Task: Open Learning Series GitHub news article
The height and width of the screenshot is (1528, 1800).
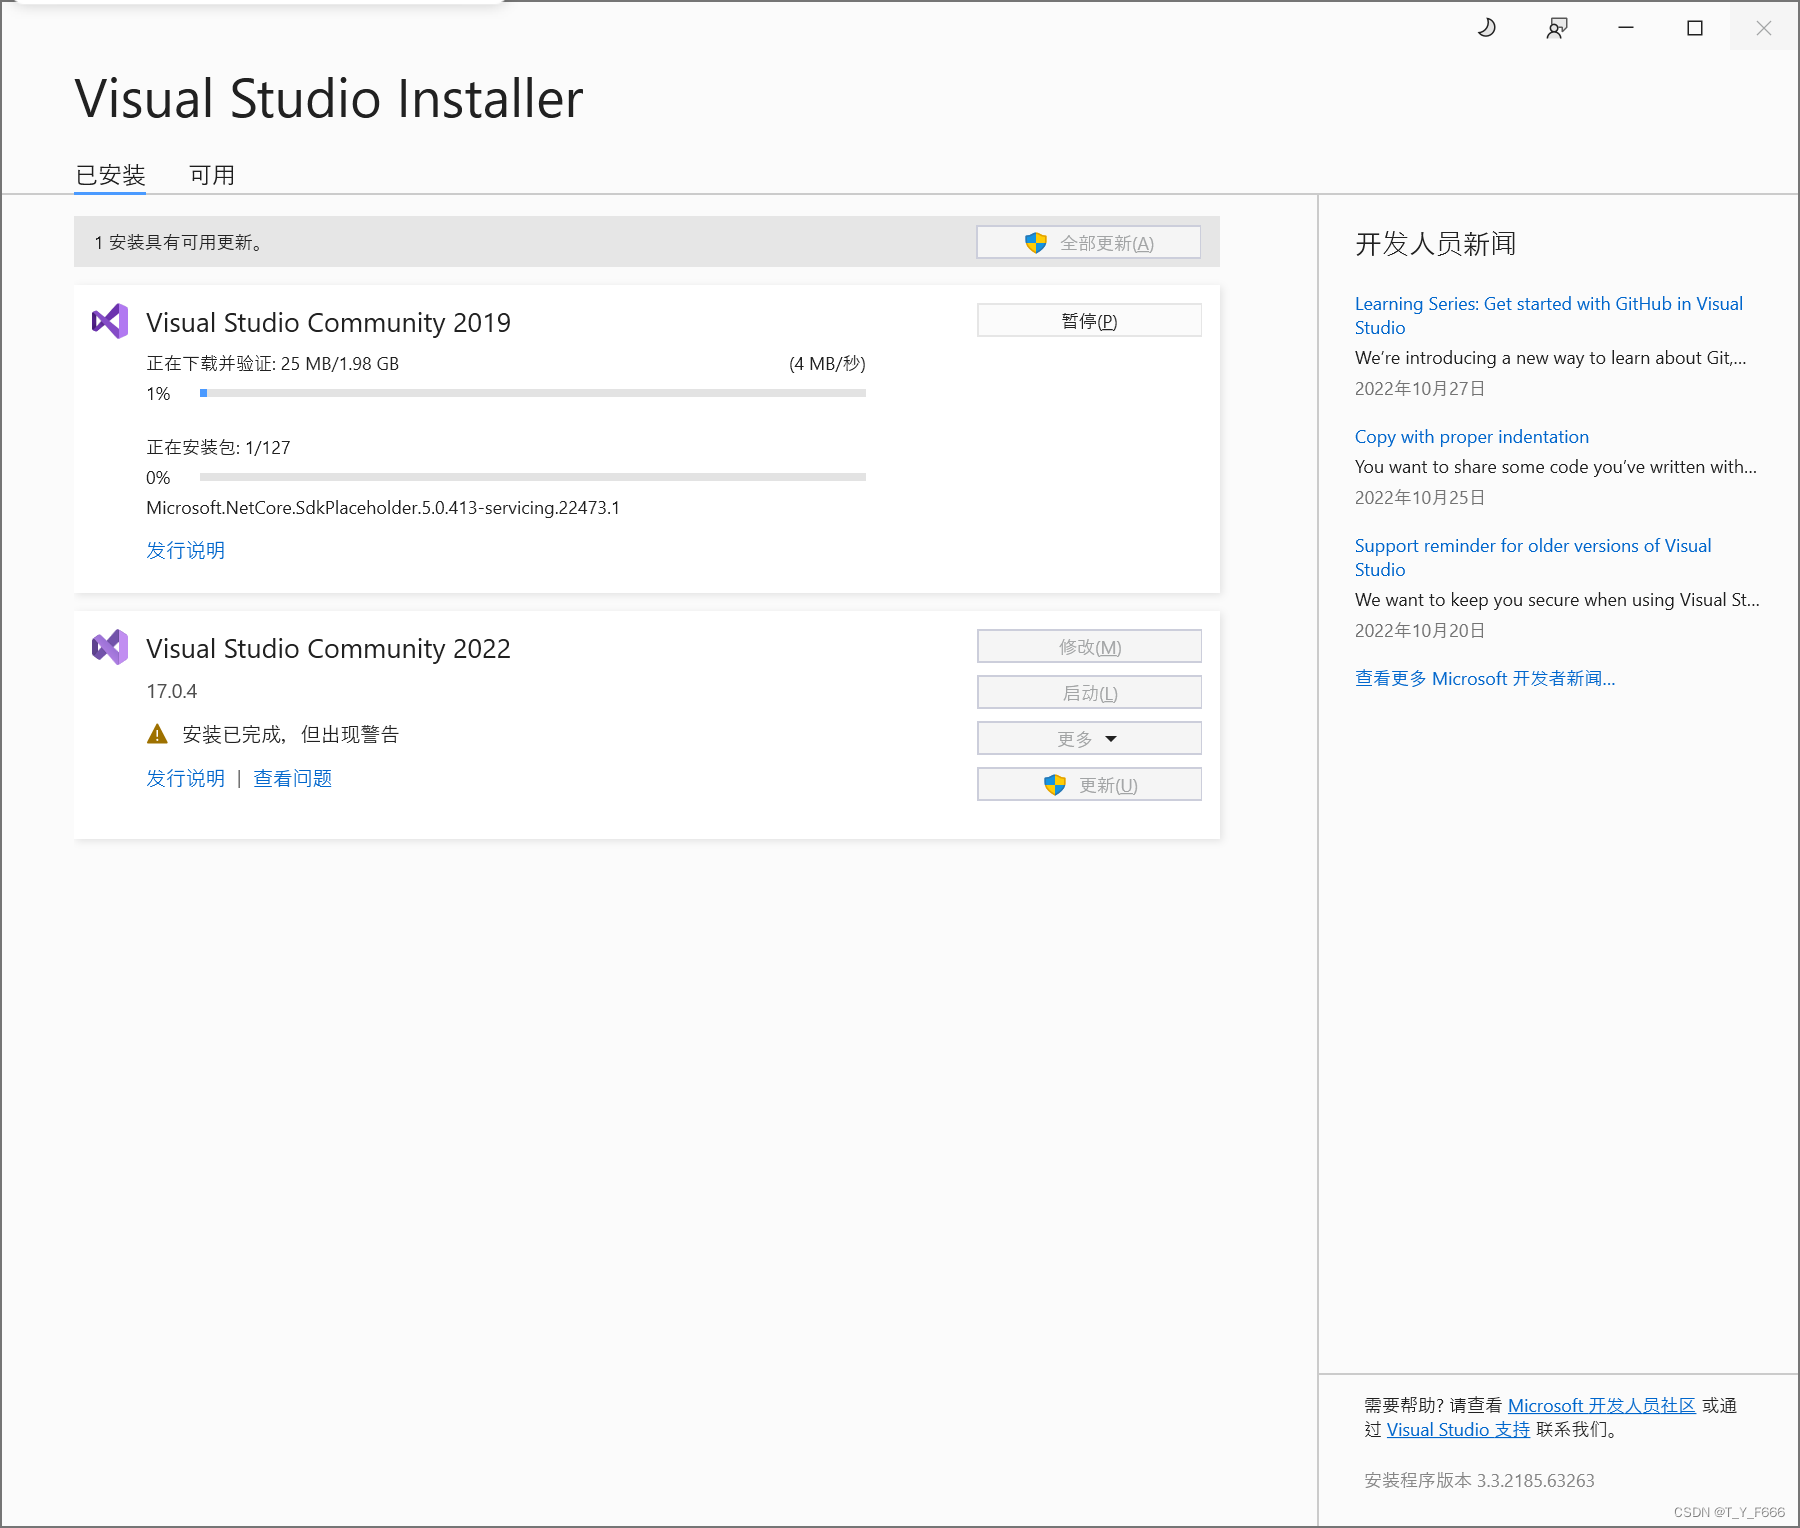Action: (x=1548, y=315)
